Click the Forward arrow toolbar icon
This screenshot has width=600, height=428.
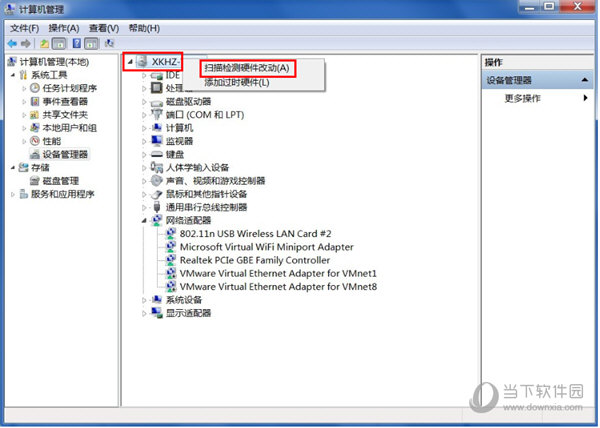pyautogui.click(x=26, y=44)
